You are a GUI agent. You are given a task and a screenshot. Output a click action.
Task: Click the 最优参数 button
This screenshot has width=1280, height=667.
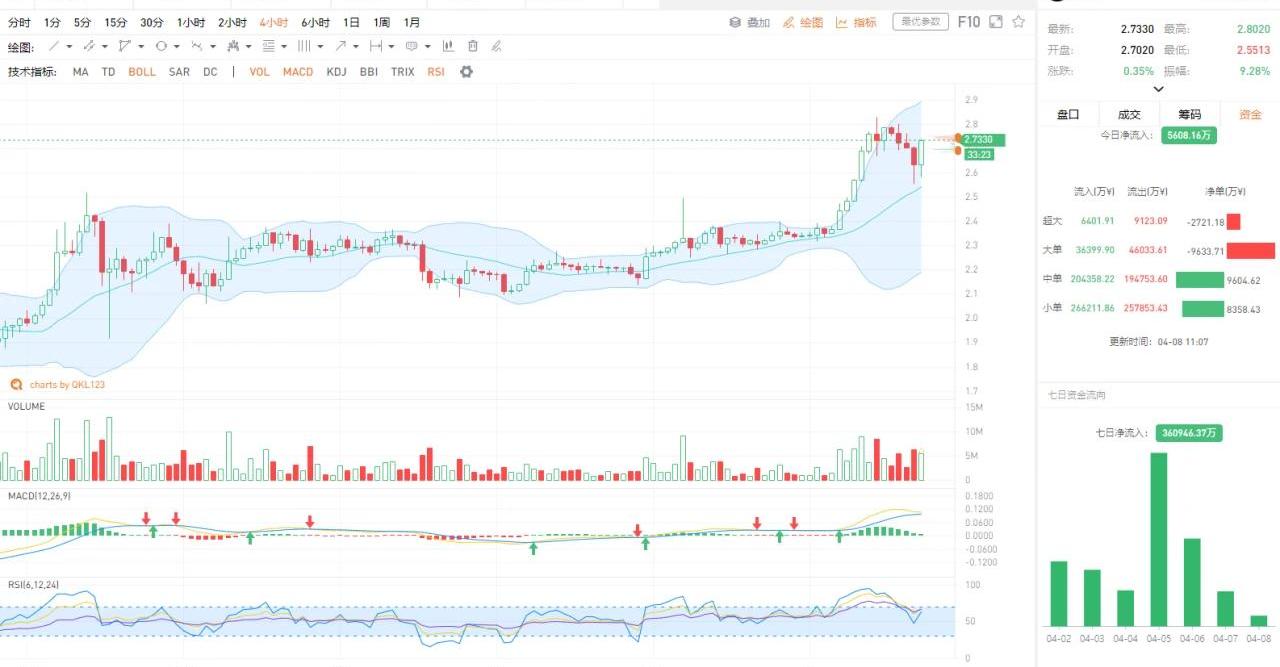920,22
